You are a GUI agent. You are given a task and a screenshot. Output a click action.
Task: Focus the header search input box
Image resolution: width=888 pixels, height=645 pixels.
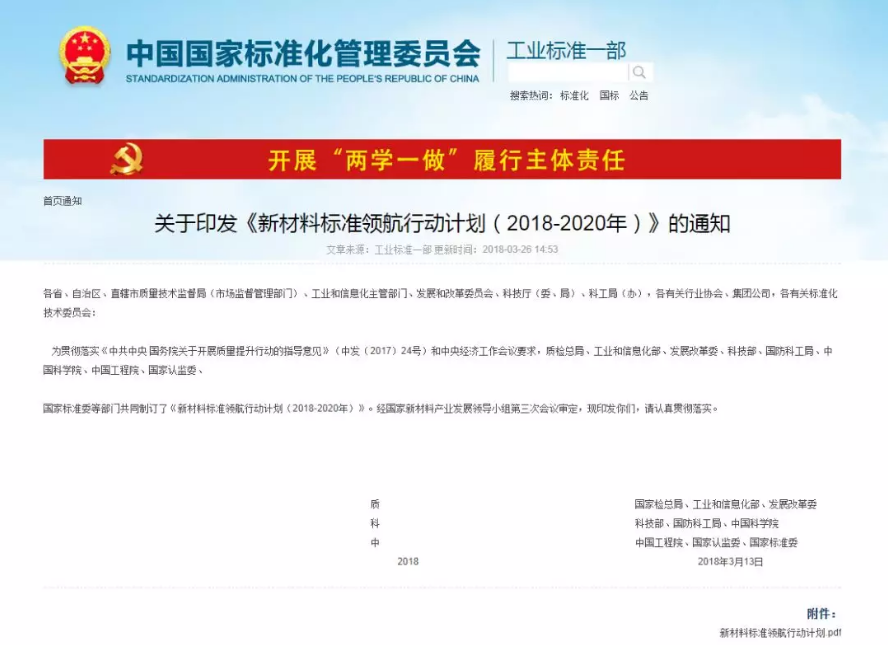point(568,72)
